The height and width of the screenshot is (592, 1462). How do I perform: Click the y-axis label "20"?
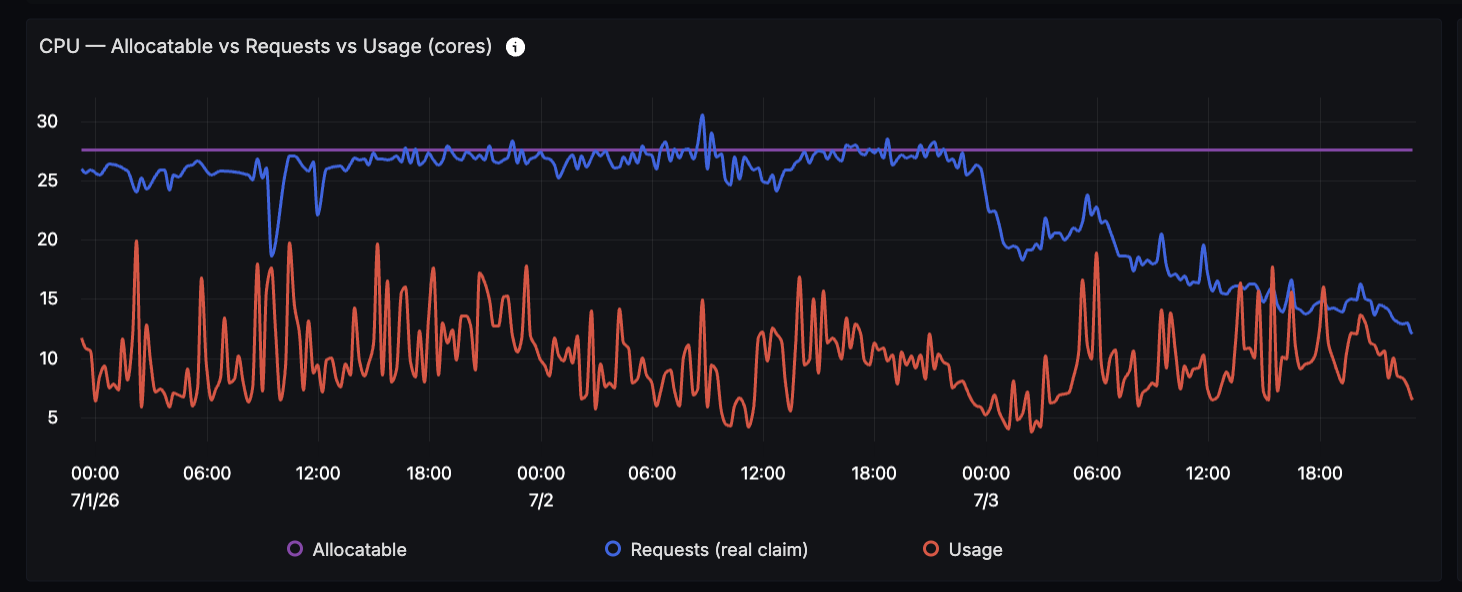pyautogui.click(x=48, y=240)
